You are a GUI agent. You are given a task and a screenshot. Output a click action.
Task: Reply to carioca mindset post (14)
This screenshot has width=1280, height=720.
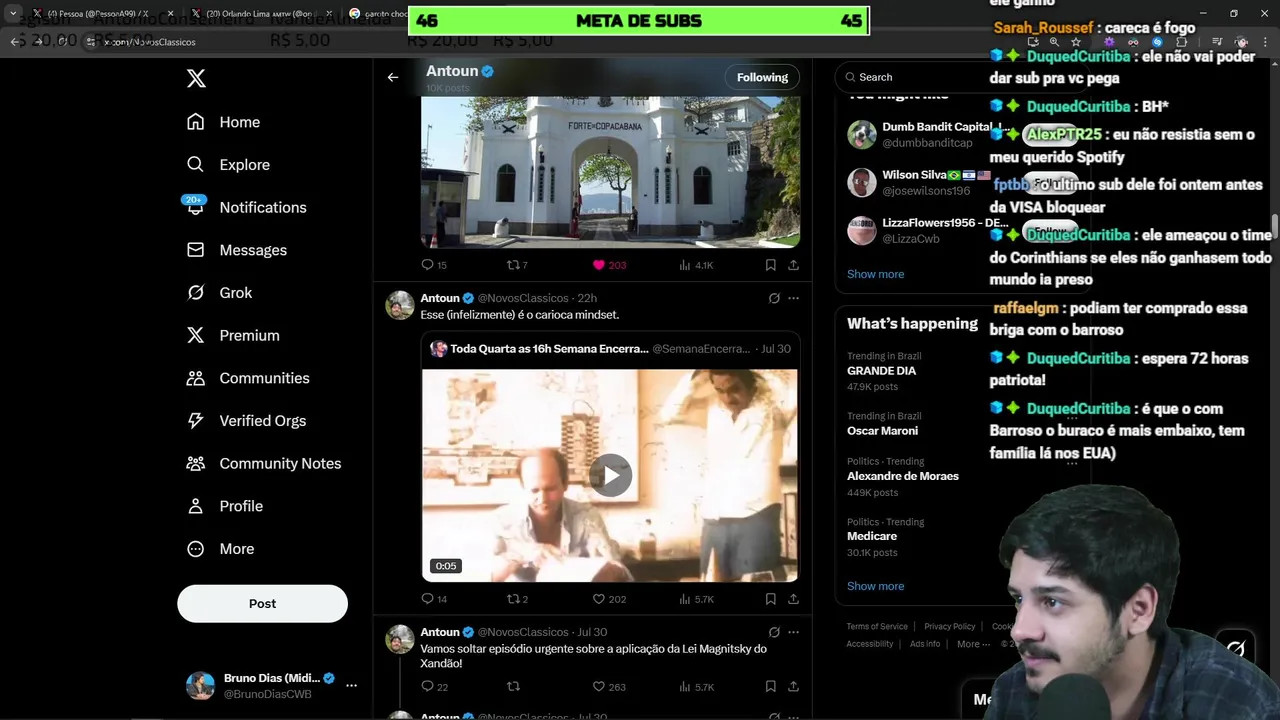point(434,599)
